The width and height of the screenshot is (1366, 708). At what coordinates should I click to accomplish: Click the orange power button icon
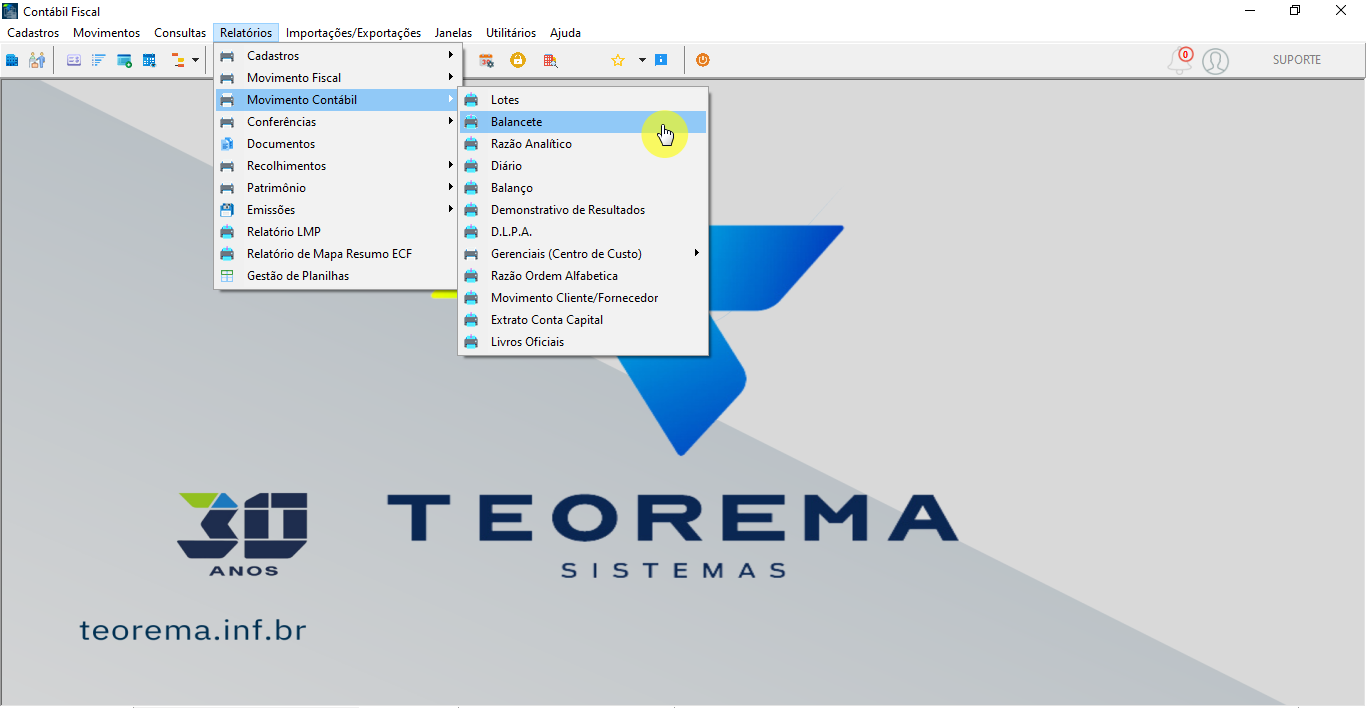point(703,60)
